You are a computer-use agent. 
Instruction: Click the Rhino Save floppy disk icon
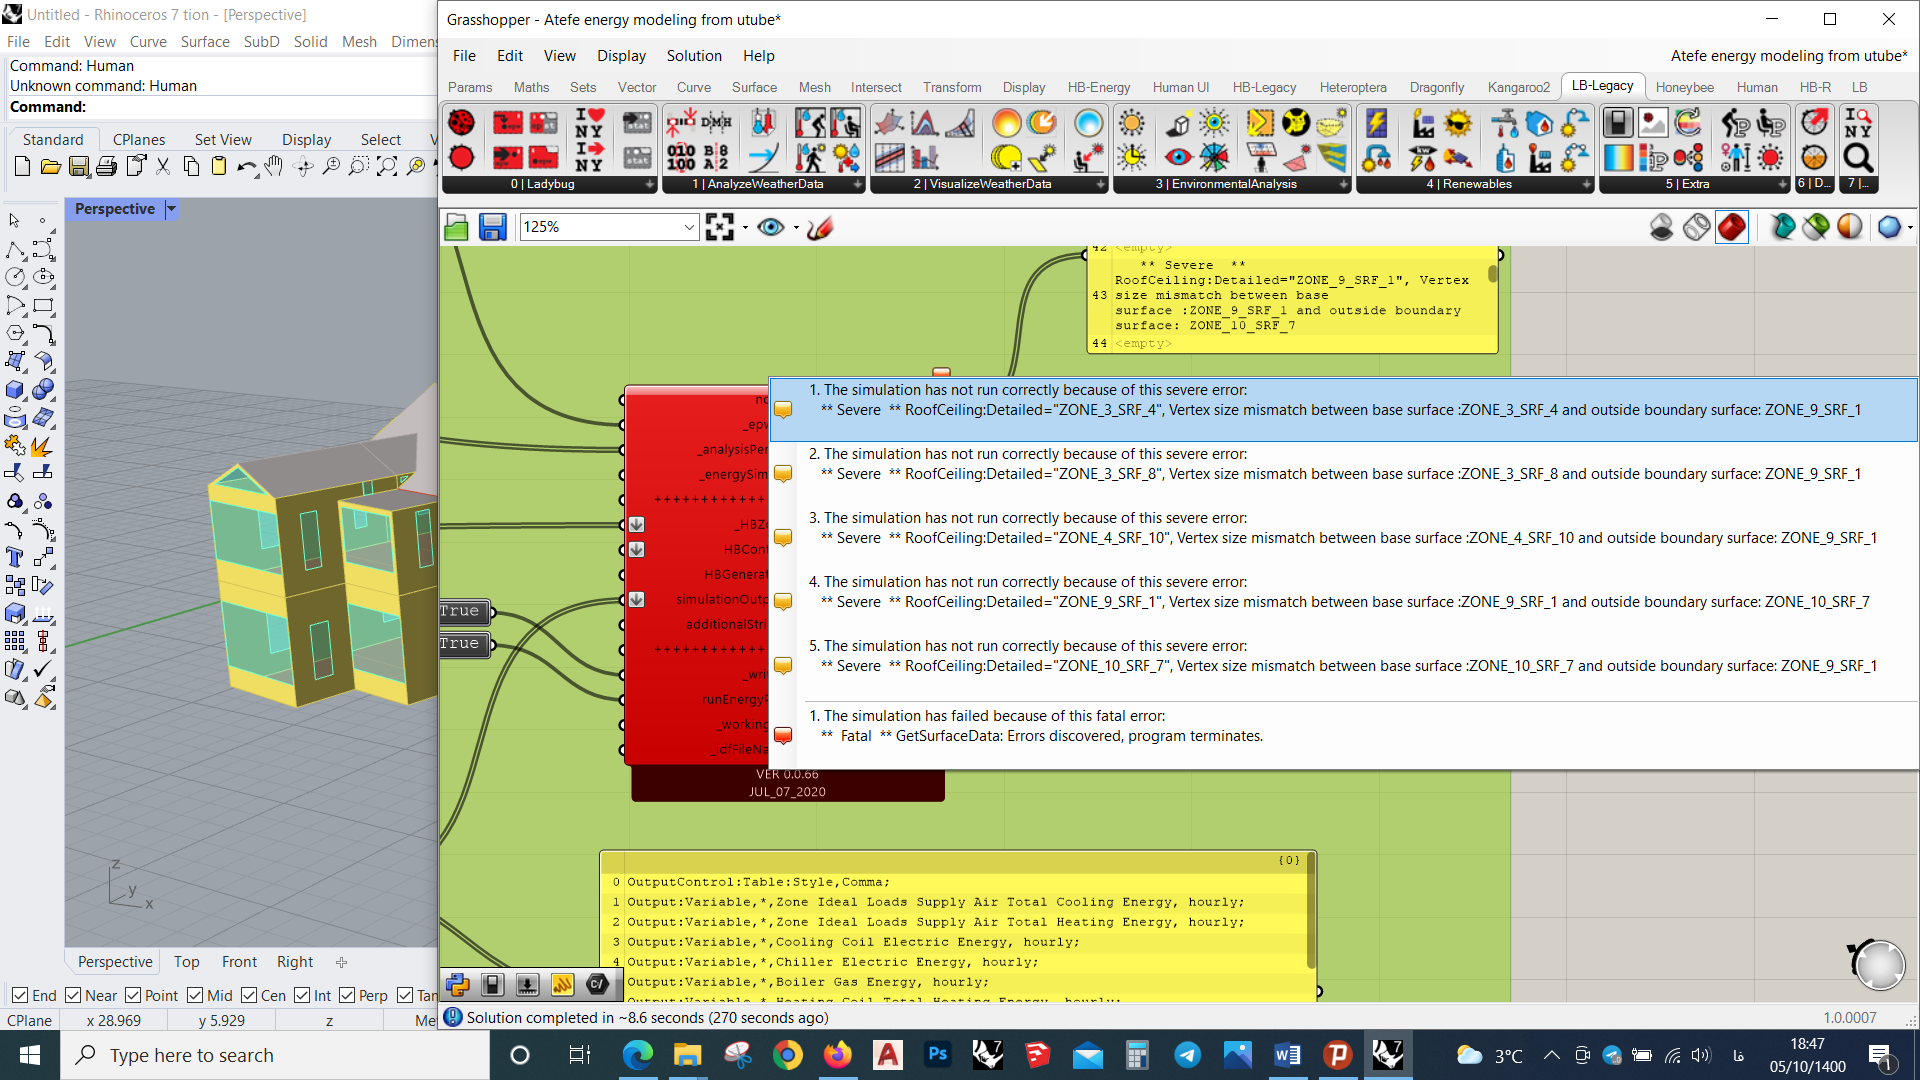pyautogui.click(x=78, y=166)
